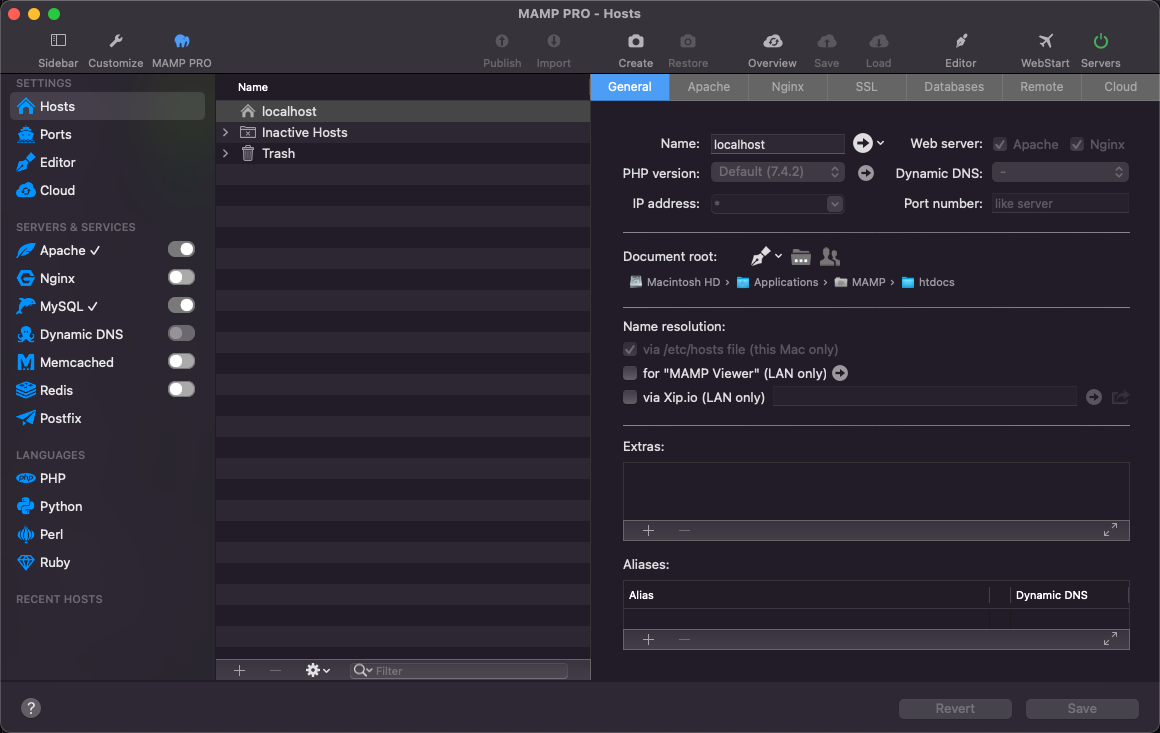Click the open-host arrow beside Name field
Image resolution: width=1160 pixels, height=733 pixels.
coord(863,143)
